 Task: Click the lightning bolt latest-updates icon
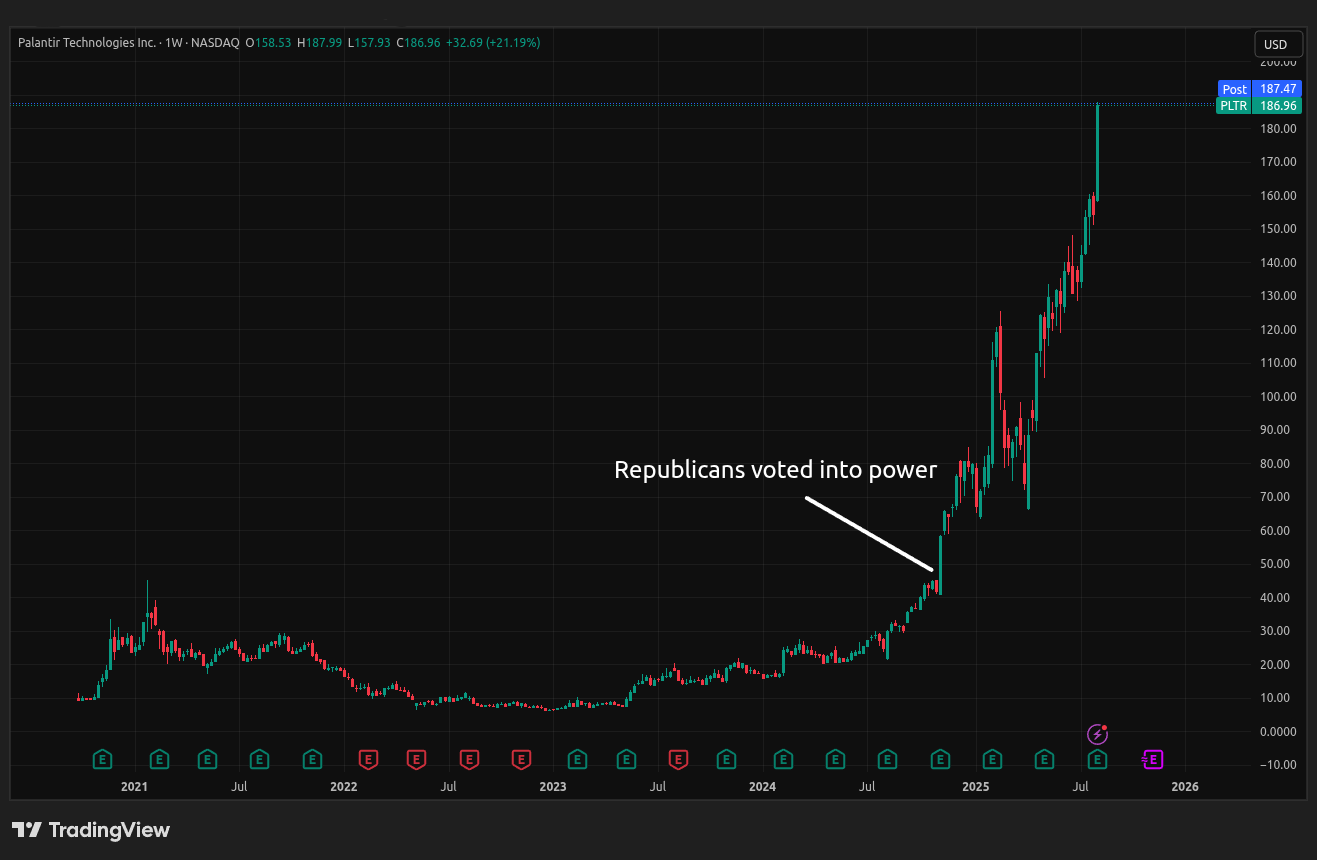coord(1098,735)
